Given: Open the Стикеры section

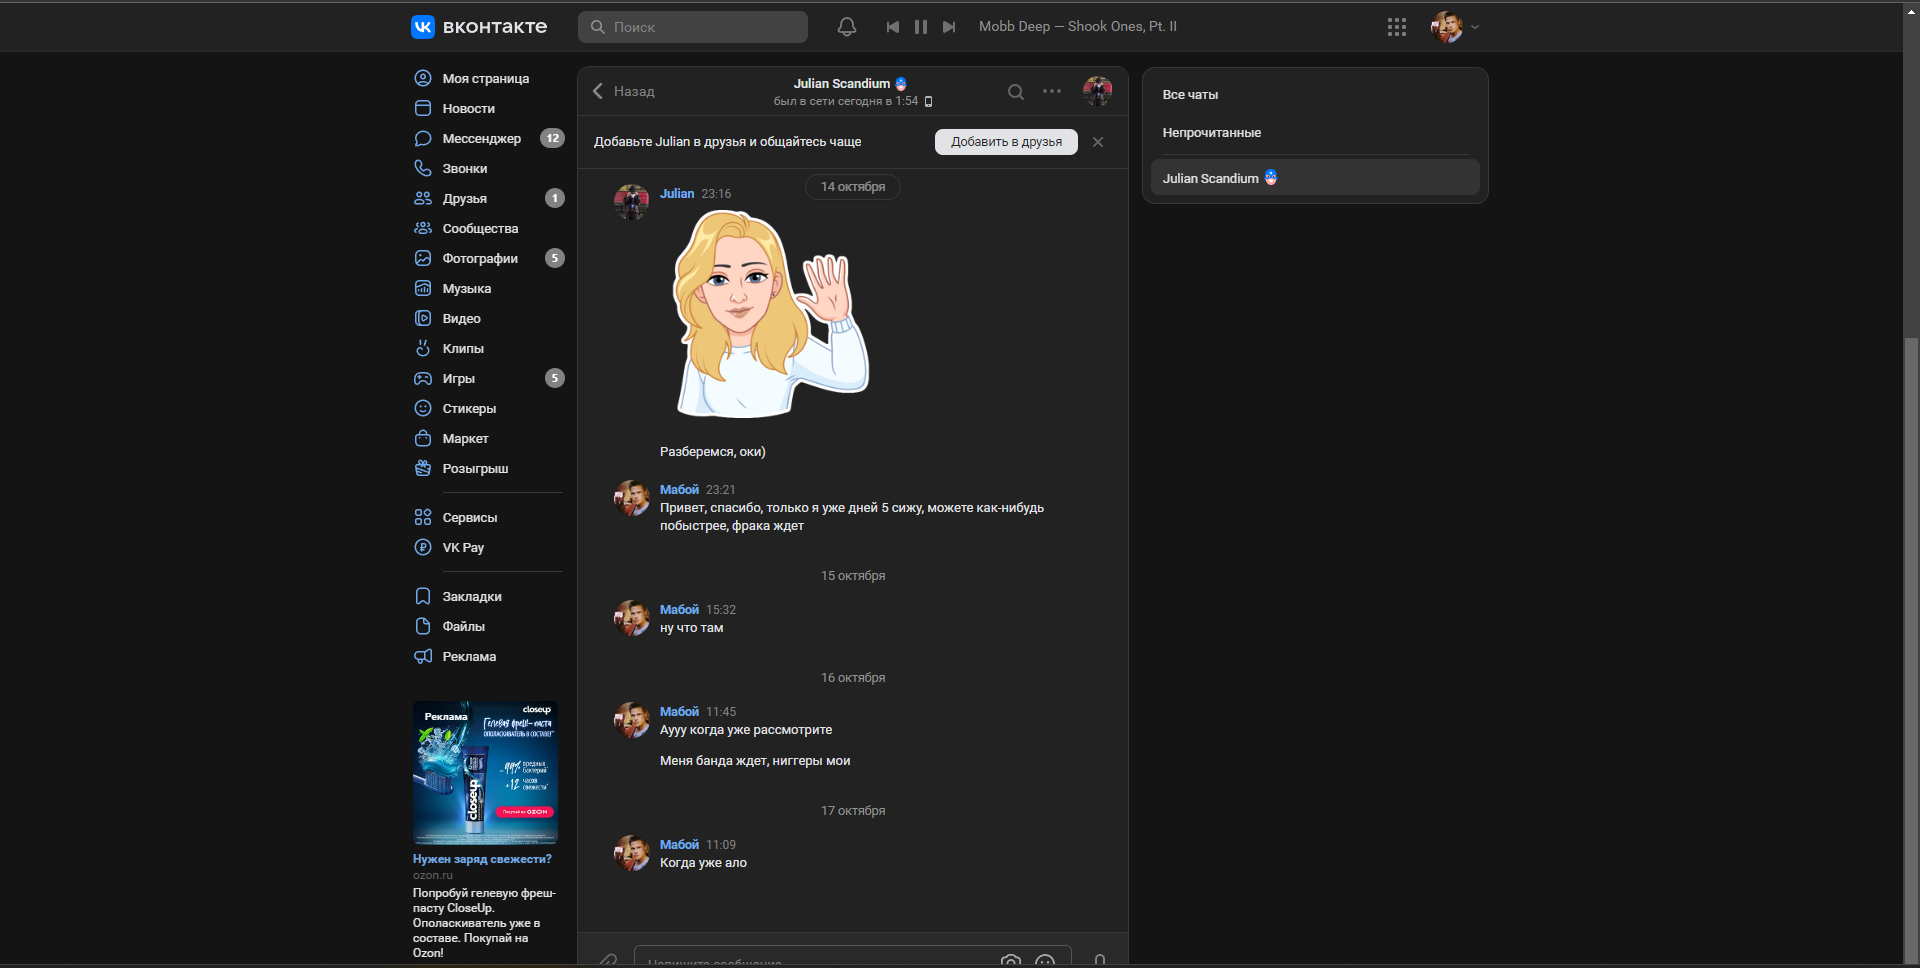Looking at the screenshot, I should tap(469, 409).
